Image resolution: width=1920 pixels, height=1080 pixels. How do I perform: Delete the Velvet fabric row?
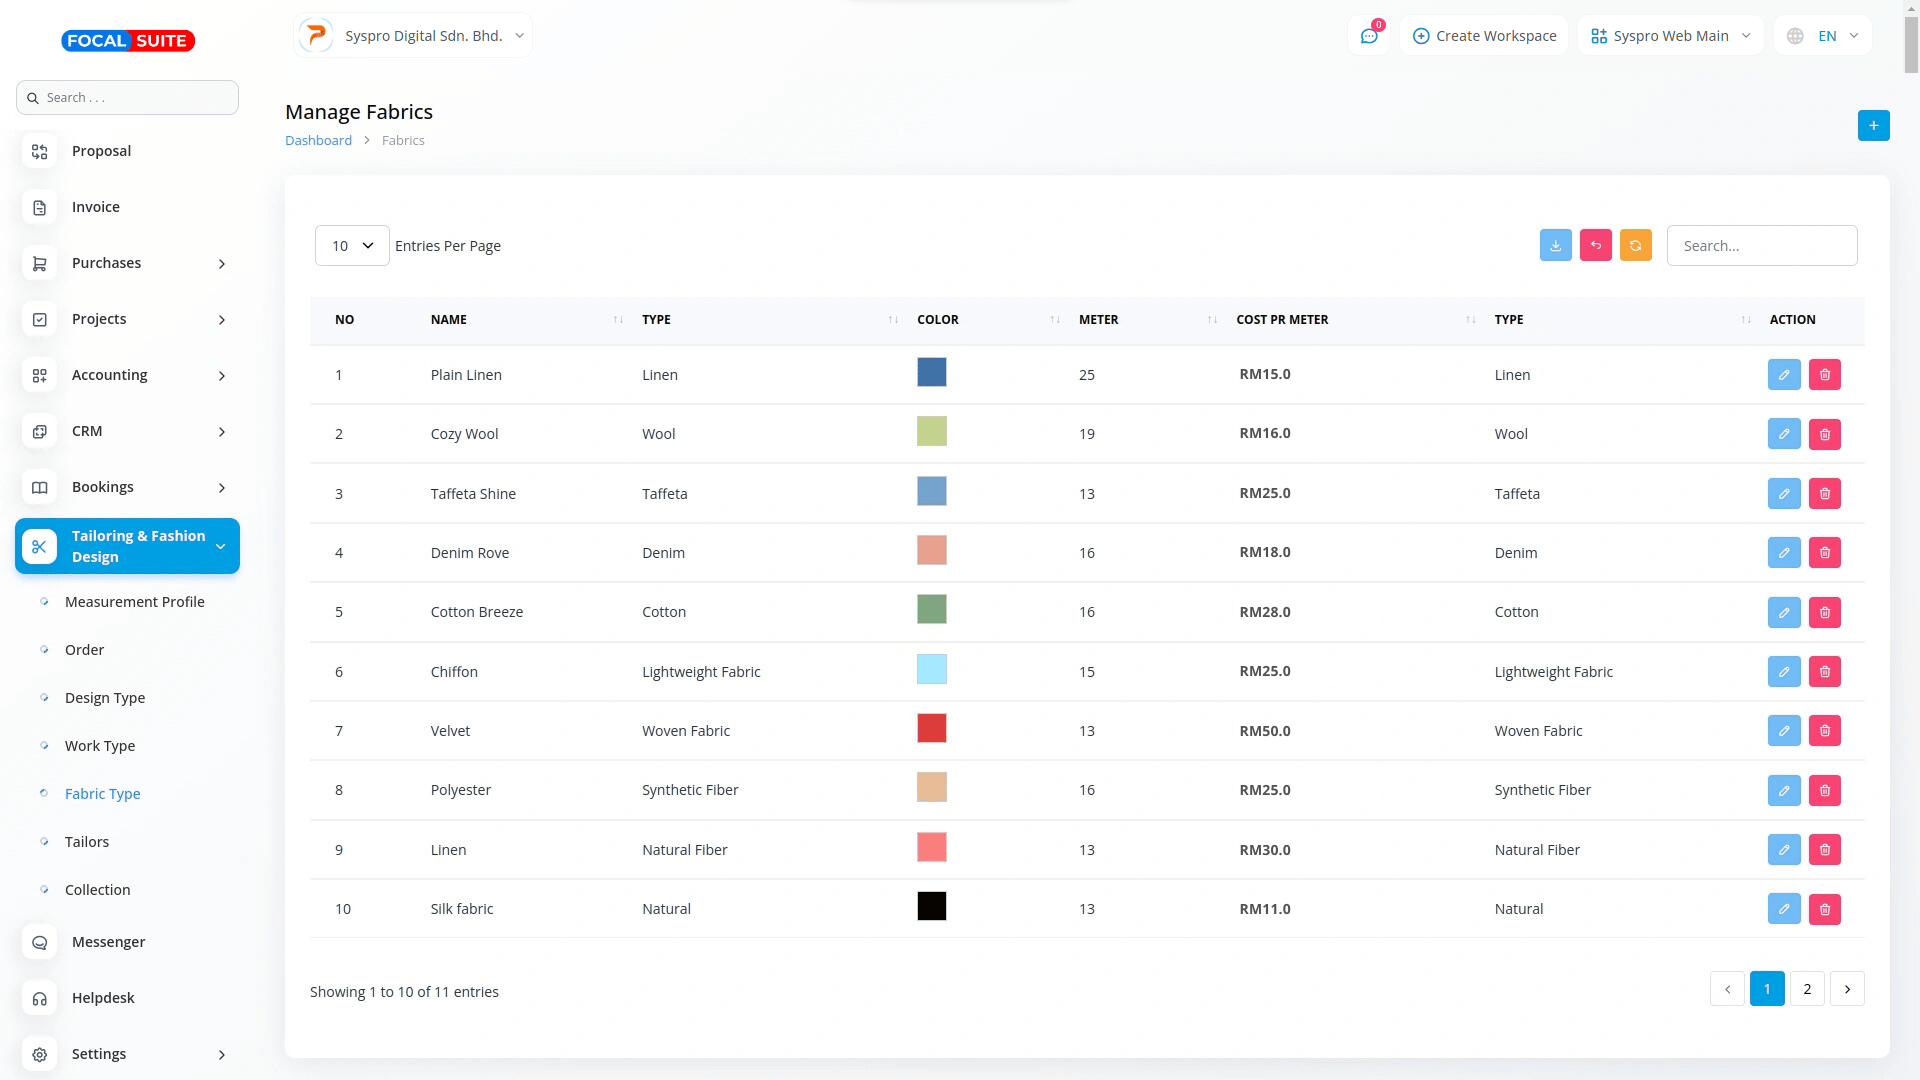coord(1824,731)
